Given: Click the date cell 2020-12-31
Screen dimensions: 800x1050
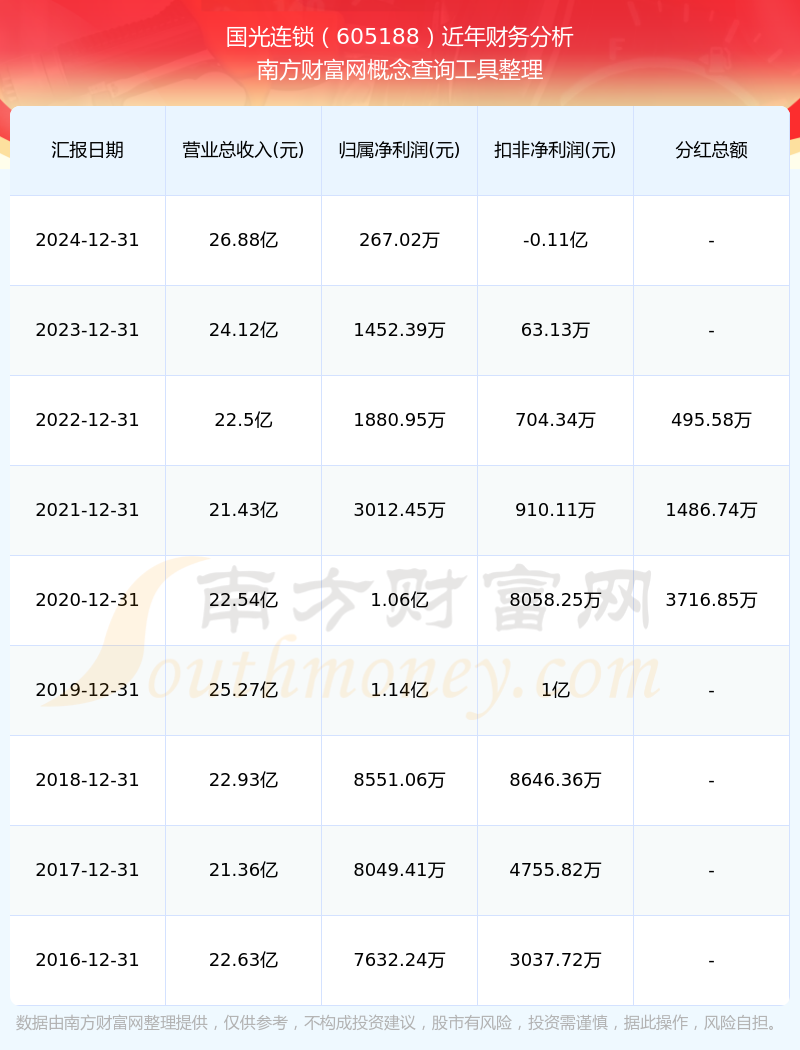Looking at the screenshot, I should tap(88, 600).
